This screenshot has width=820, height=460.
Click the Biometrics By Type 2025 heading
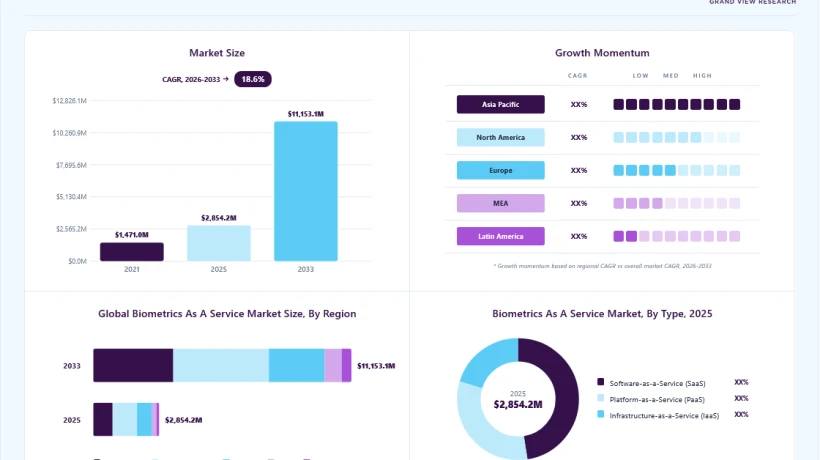point(602,314)
